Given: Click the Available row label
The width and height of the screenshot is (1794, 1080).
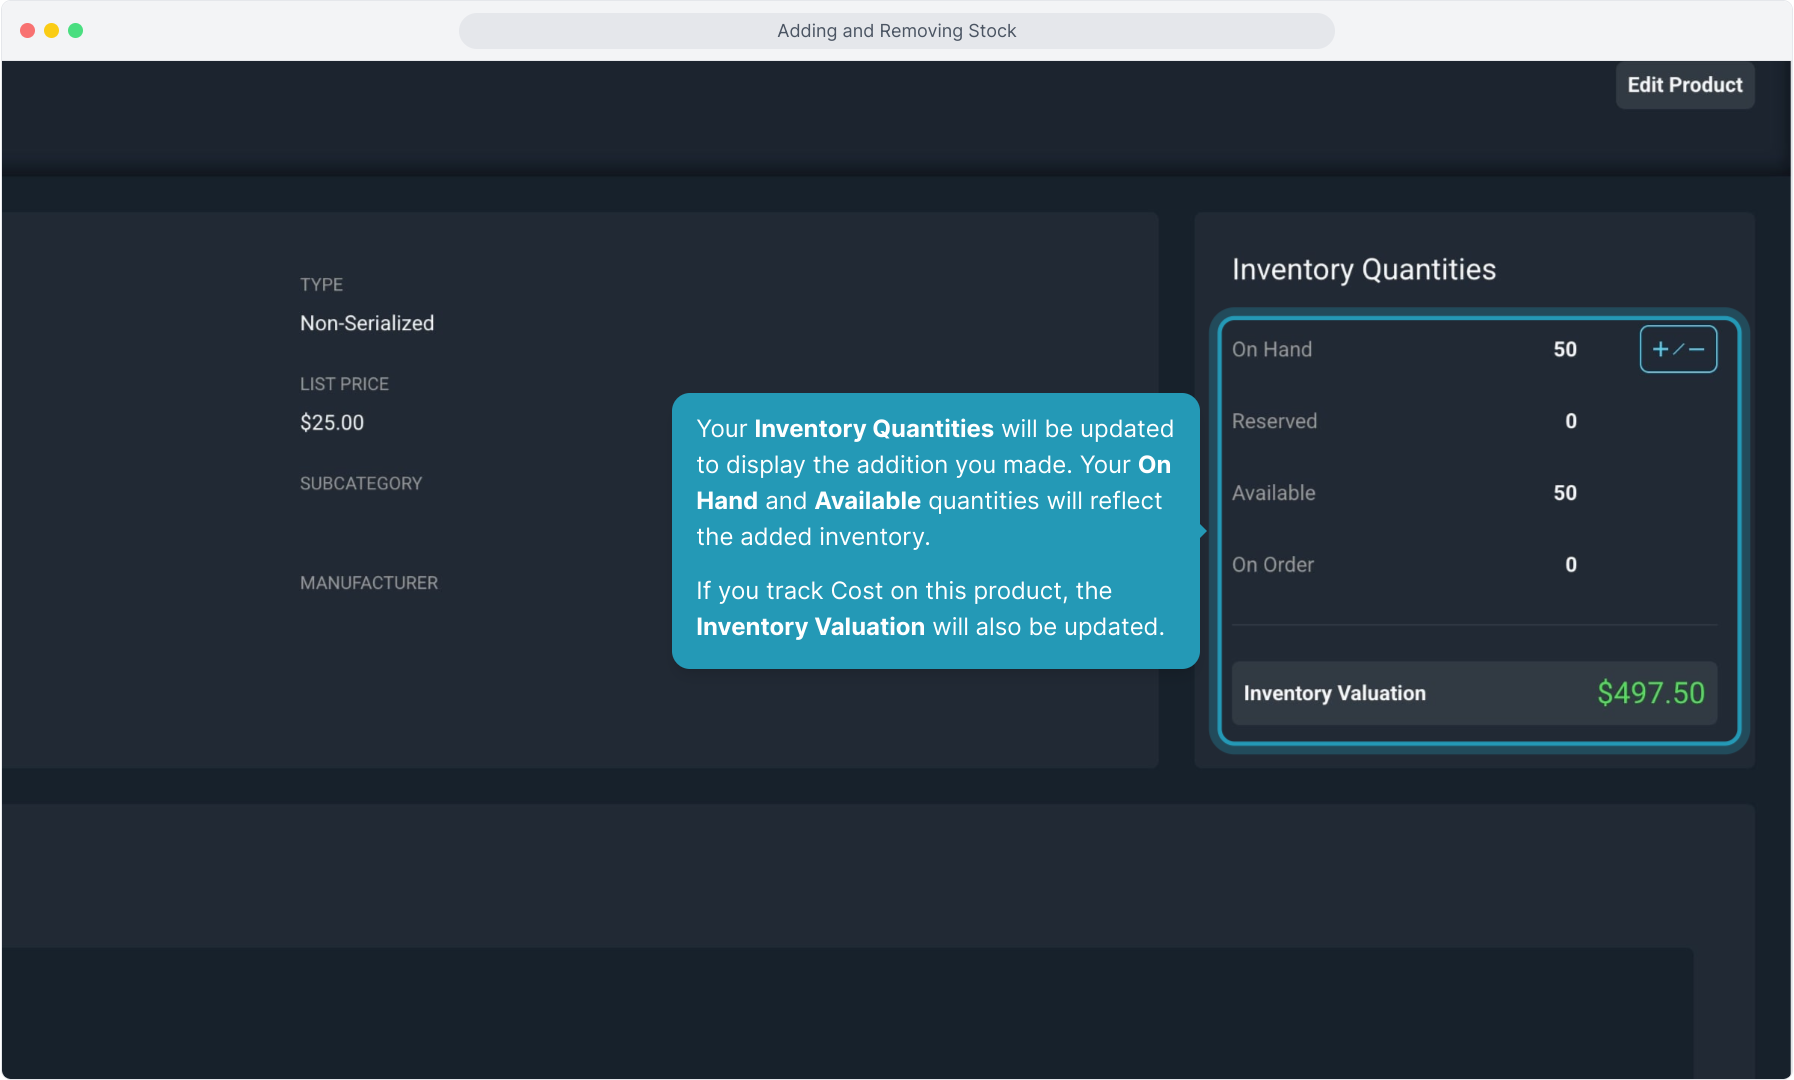Looking at the screenshot, I should [1273, 493].
